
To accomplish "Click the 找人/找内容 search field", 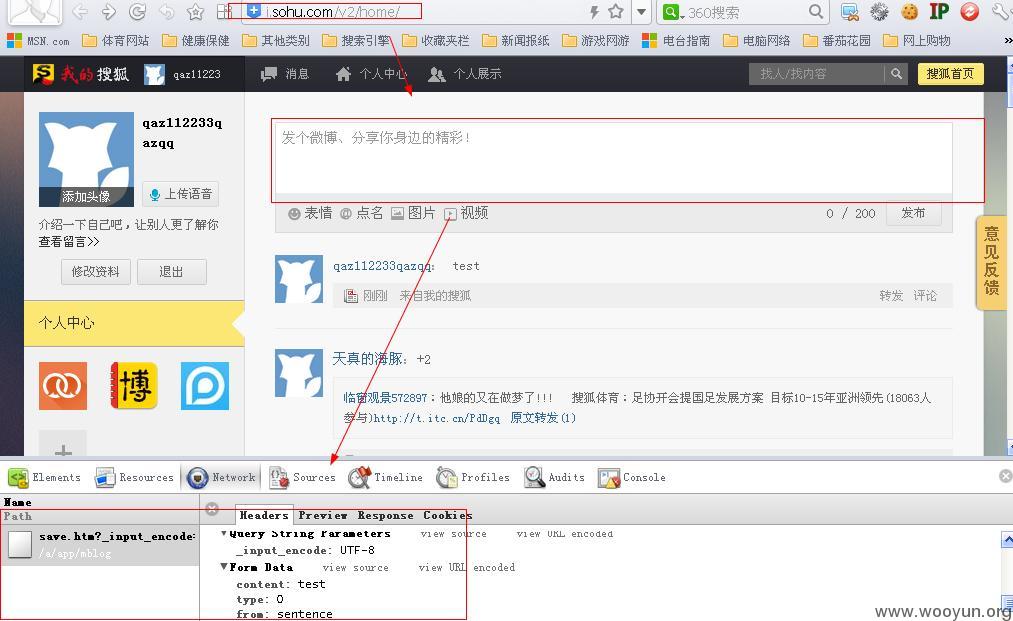I will click(817, 74).
